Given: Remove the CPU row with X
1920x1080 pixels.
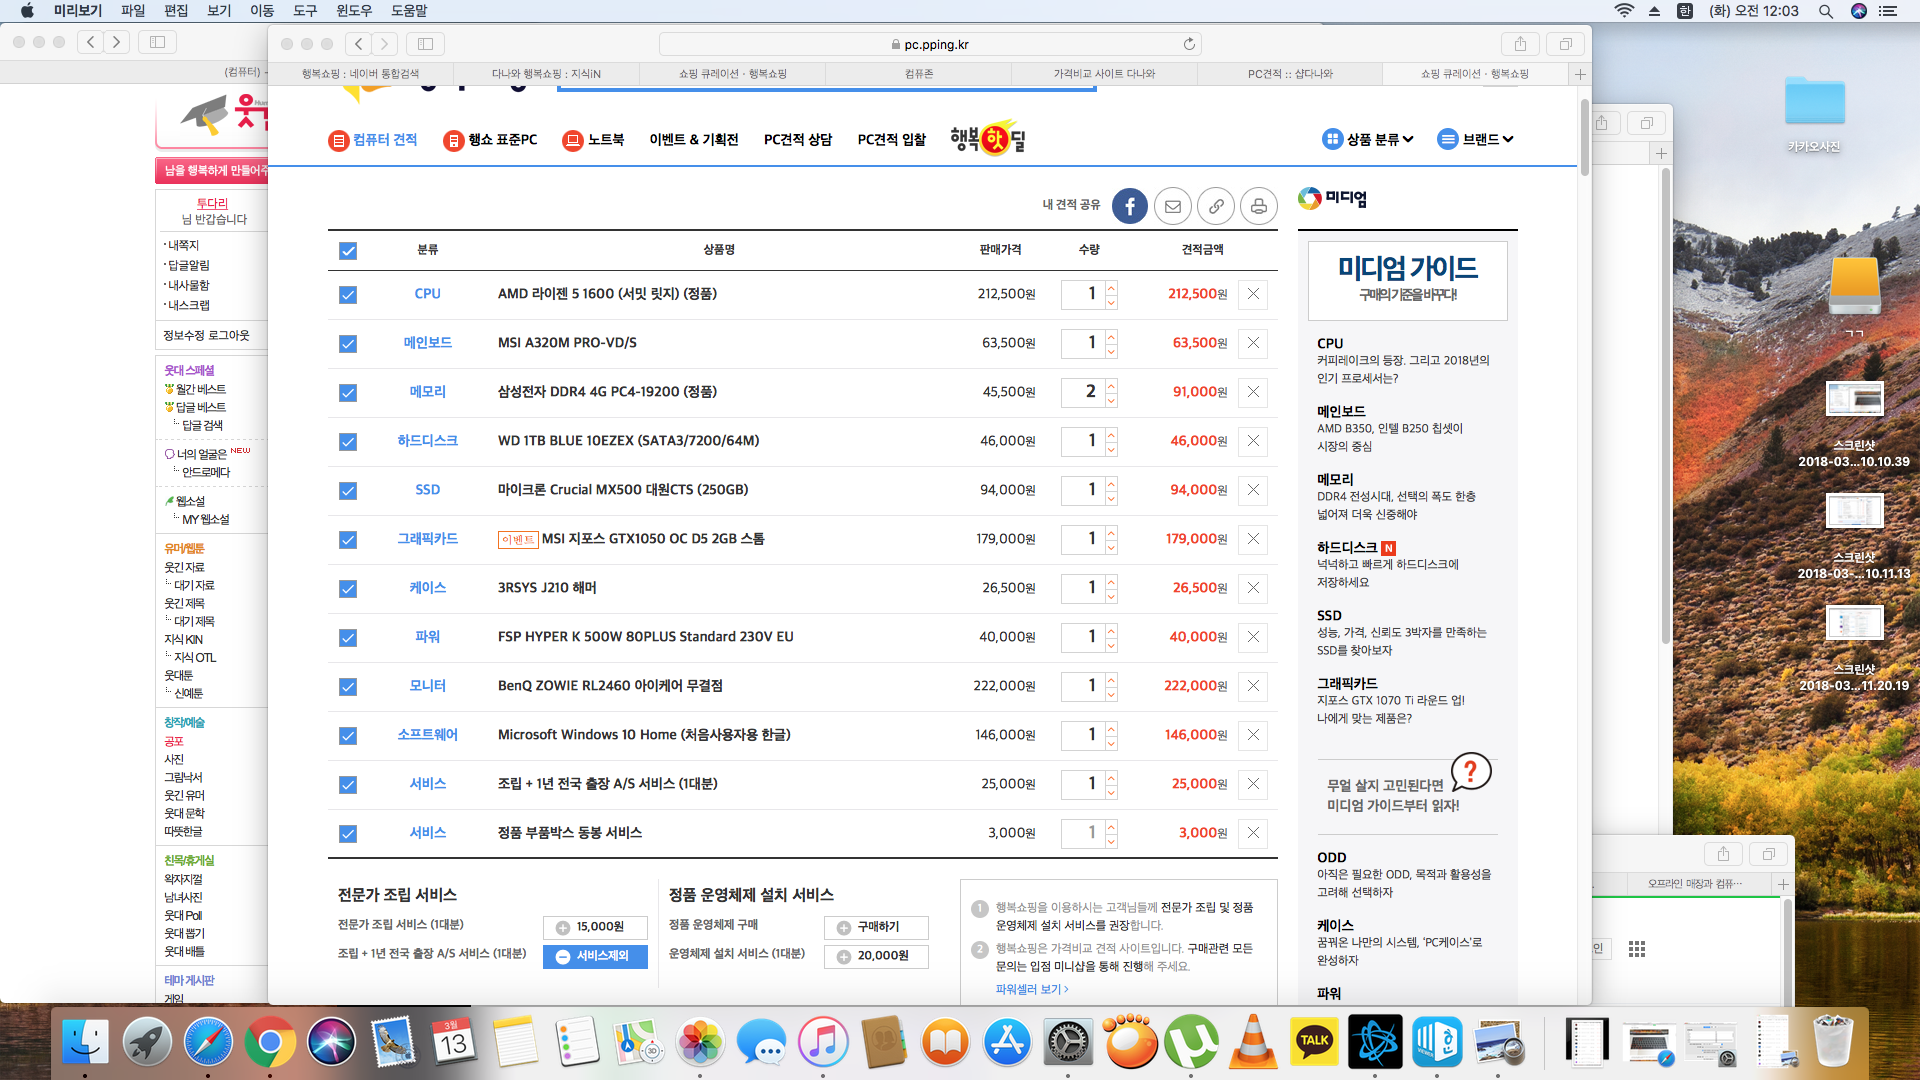Looking at the screenshot, I should pos(1253,294).
